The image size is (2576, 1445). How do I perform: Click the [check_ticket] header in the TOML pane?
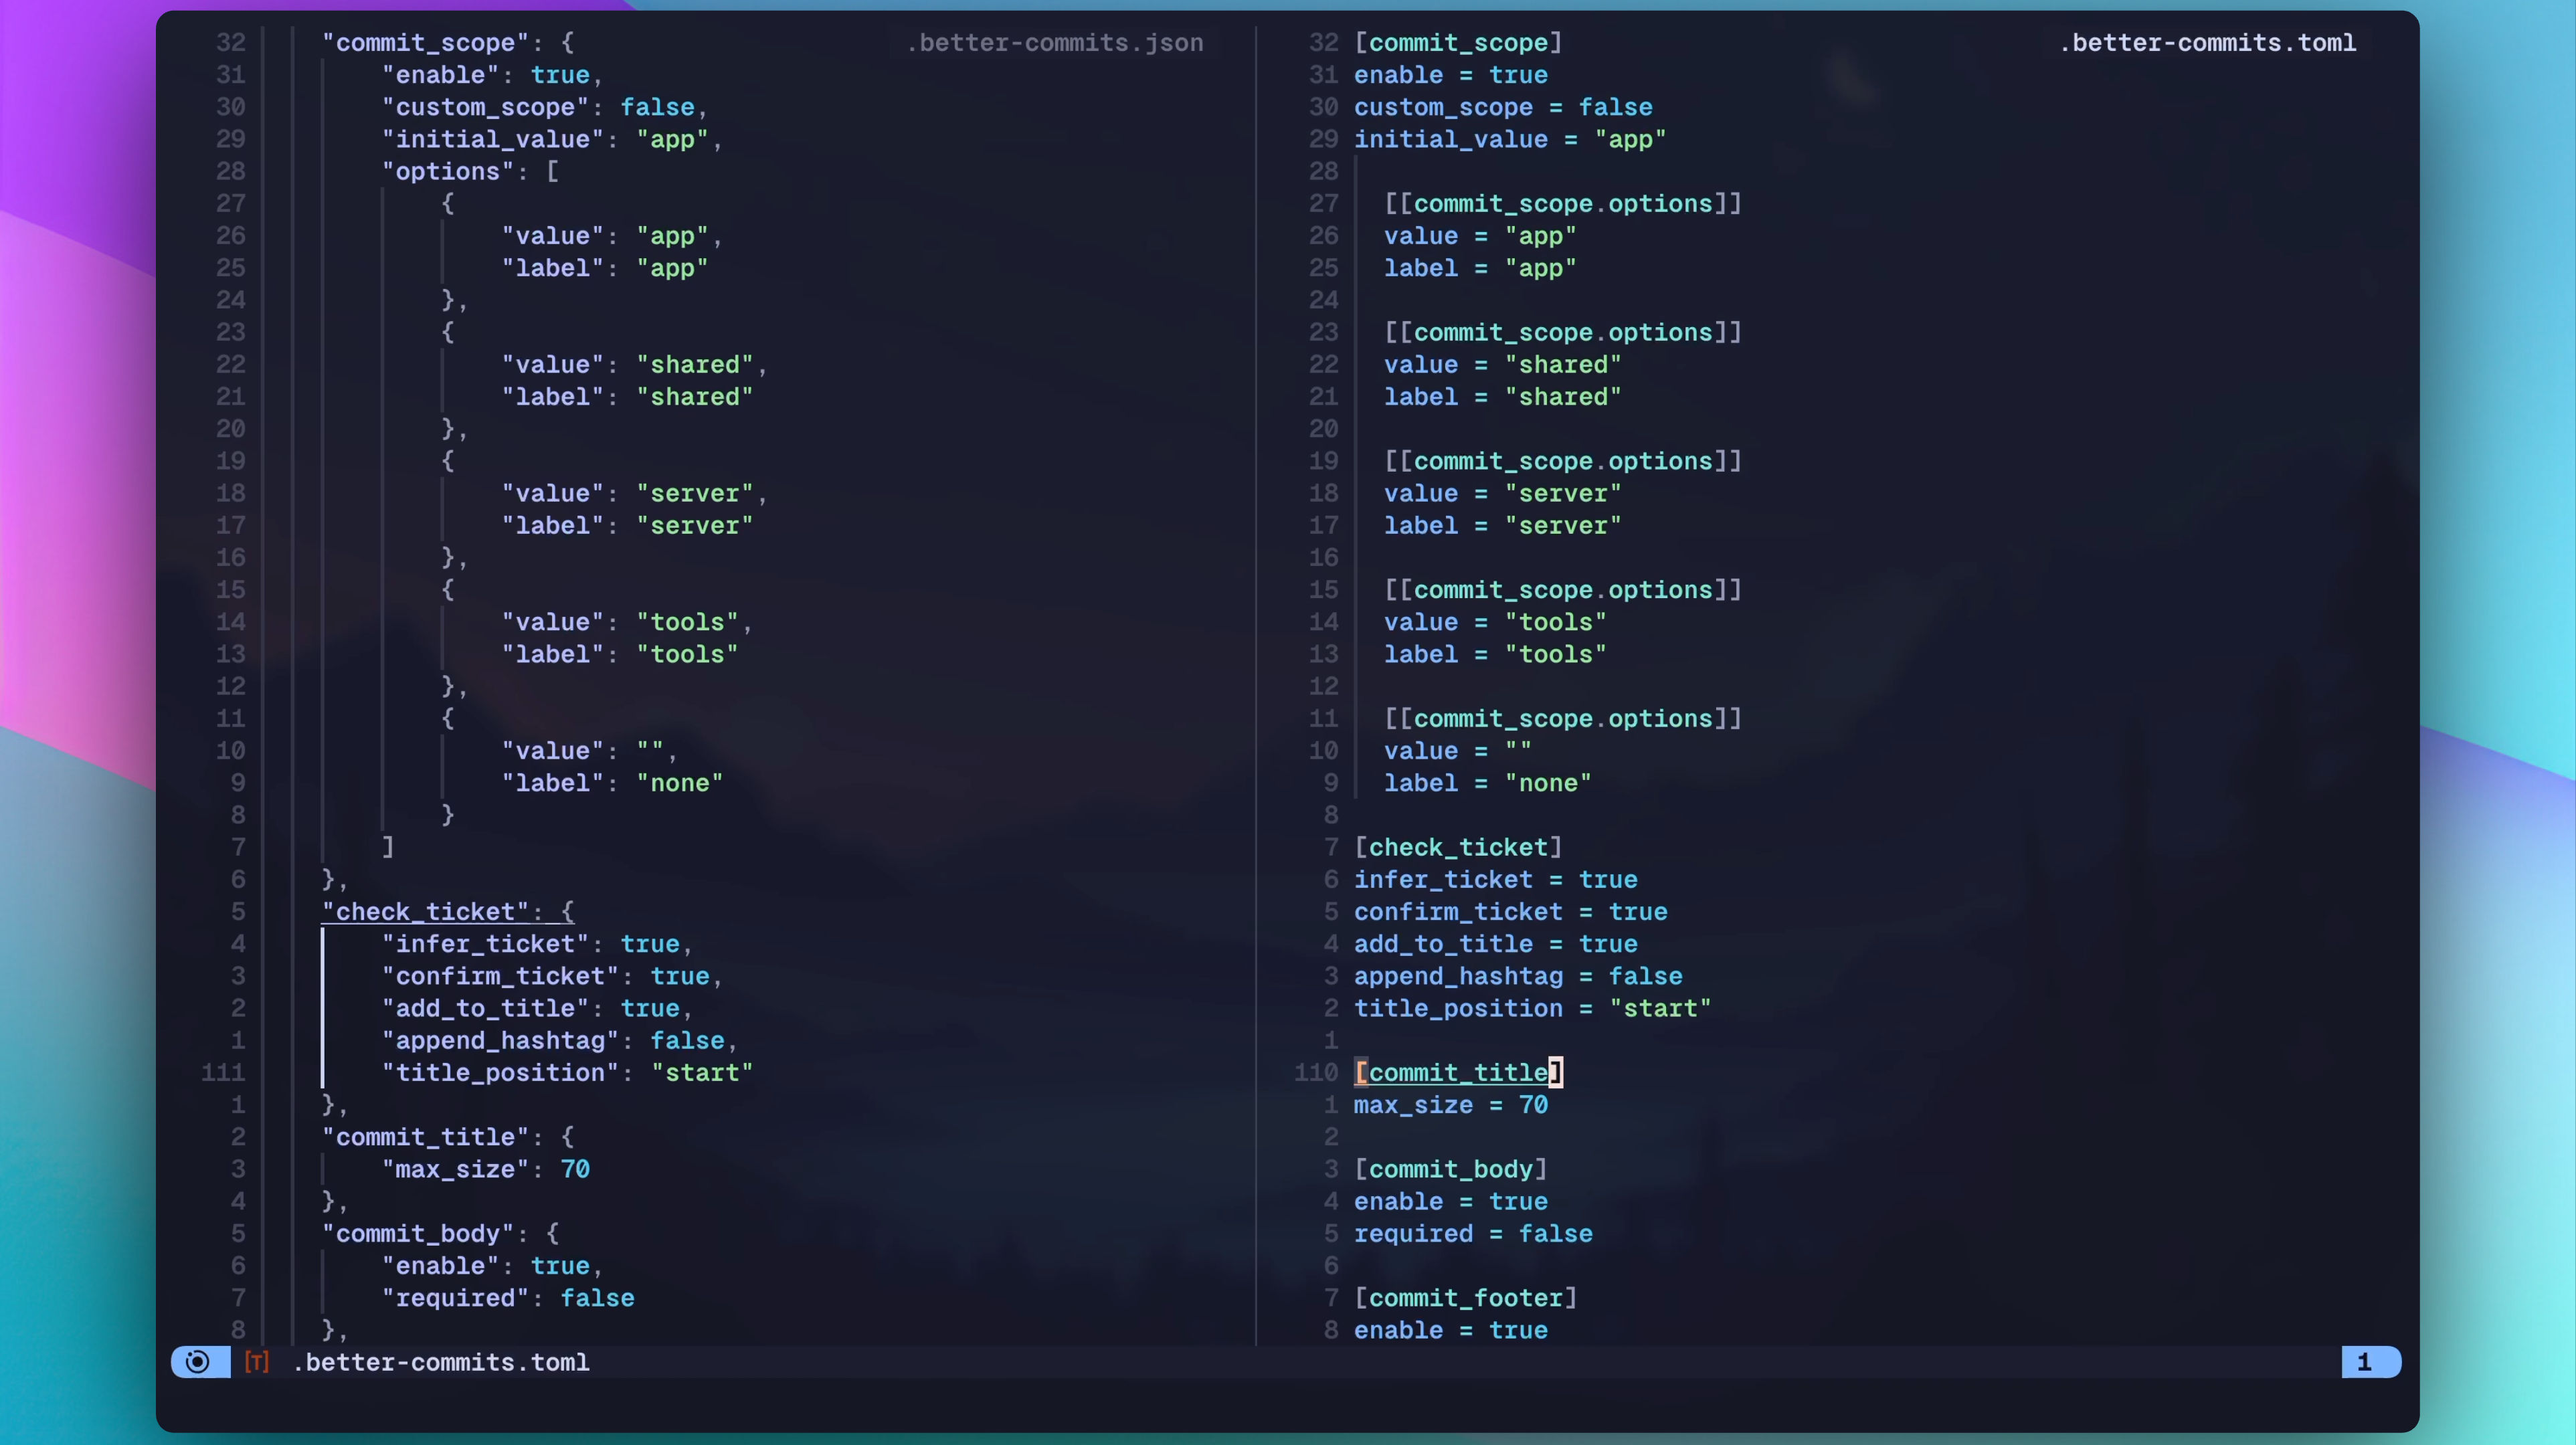click(1458, 848)
